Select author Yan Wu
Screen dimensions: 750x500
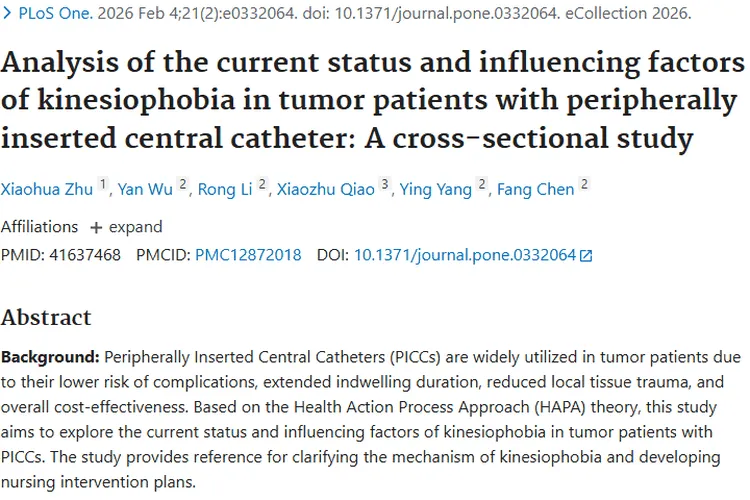coord(147,189)
